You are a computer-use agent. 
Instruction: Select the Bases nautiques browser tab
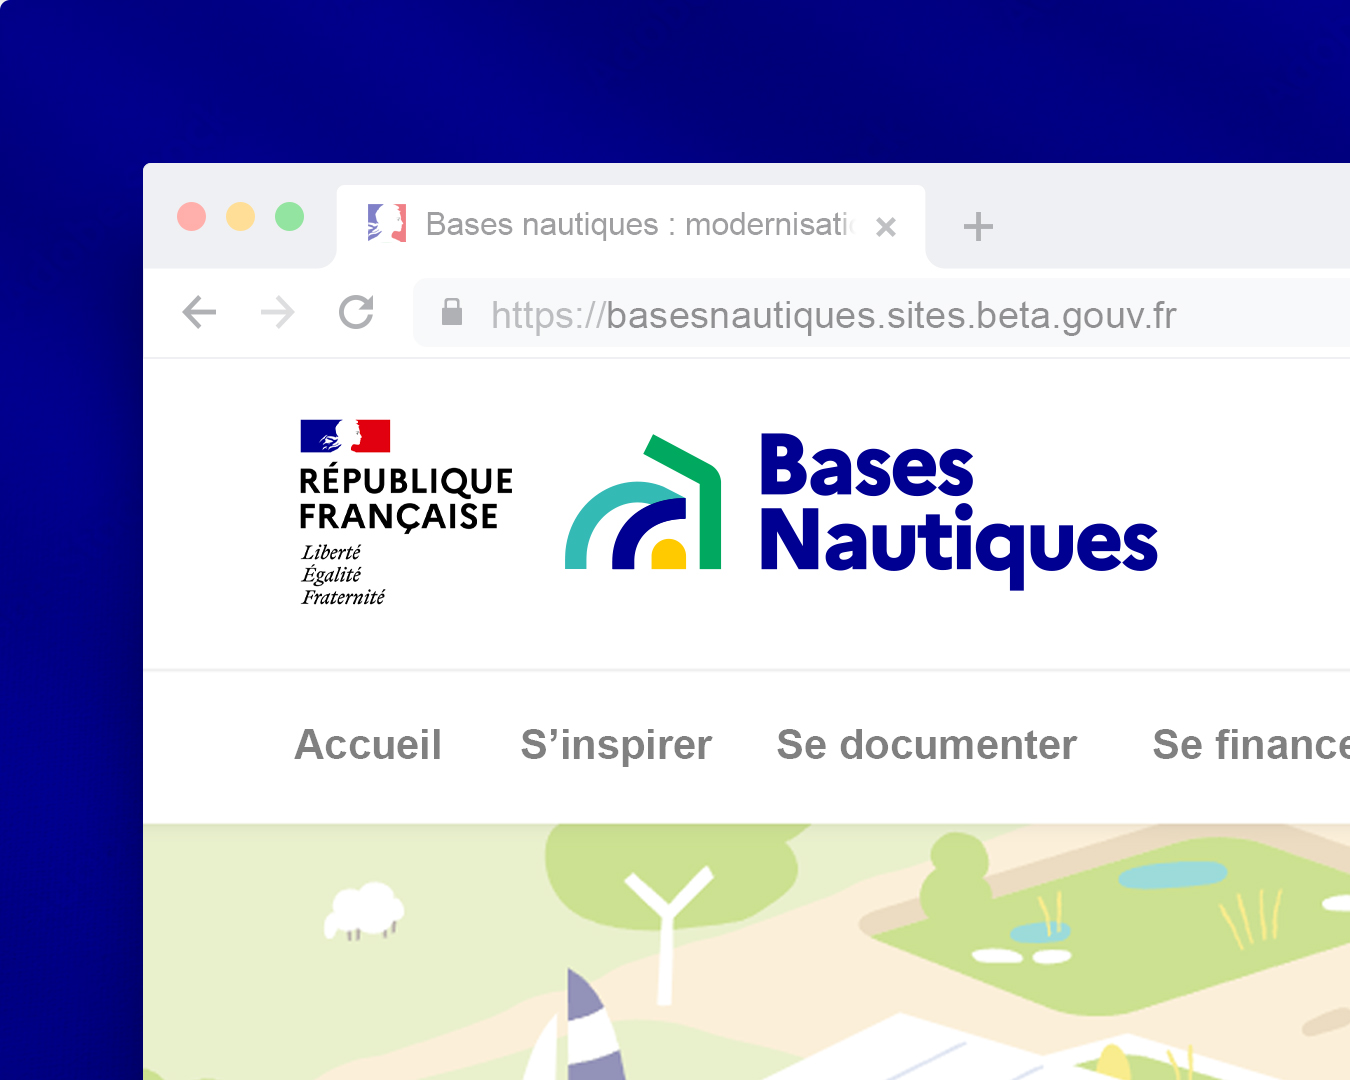click(631, 226)
